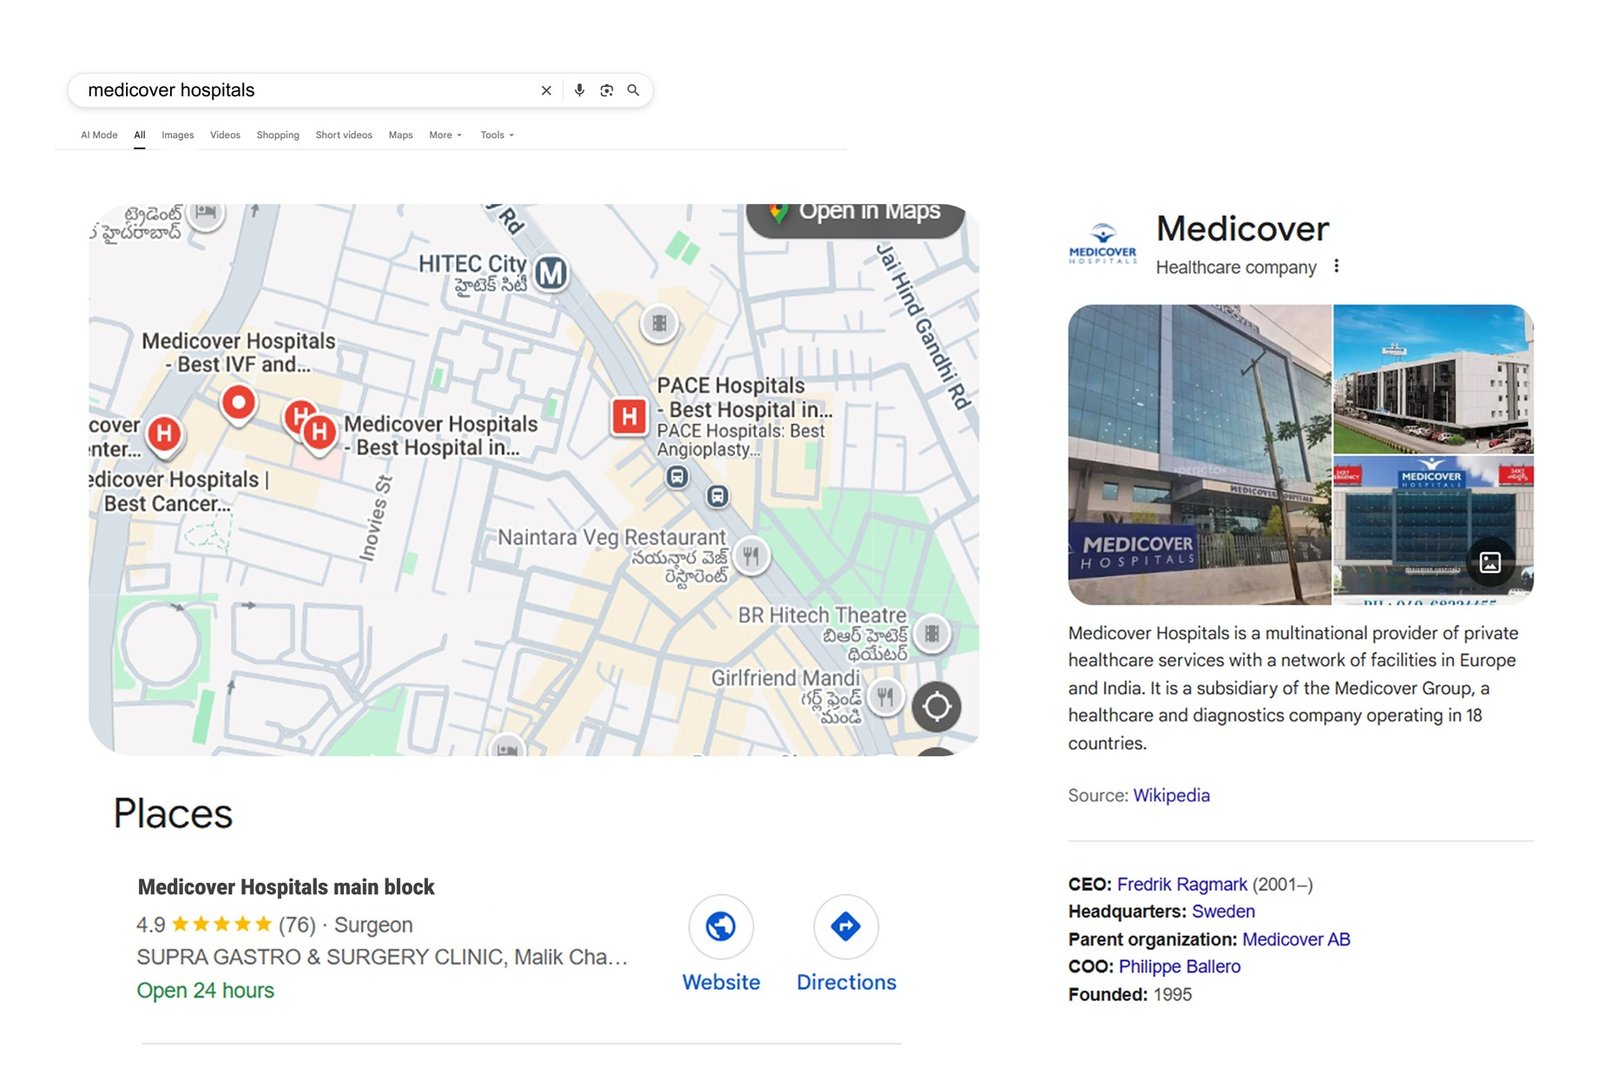1600x1067 pixels.
Task: Open the three-dot menu beside Healthcare company
Action: pos(1337,266)
